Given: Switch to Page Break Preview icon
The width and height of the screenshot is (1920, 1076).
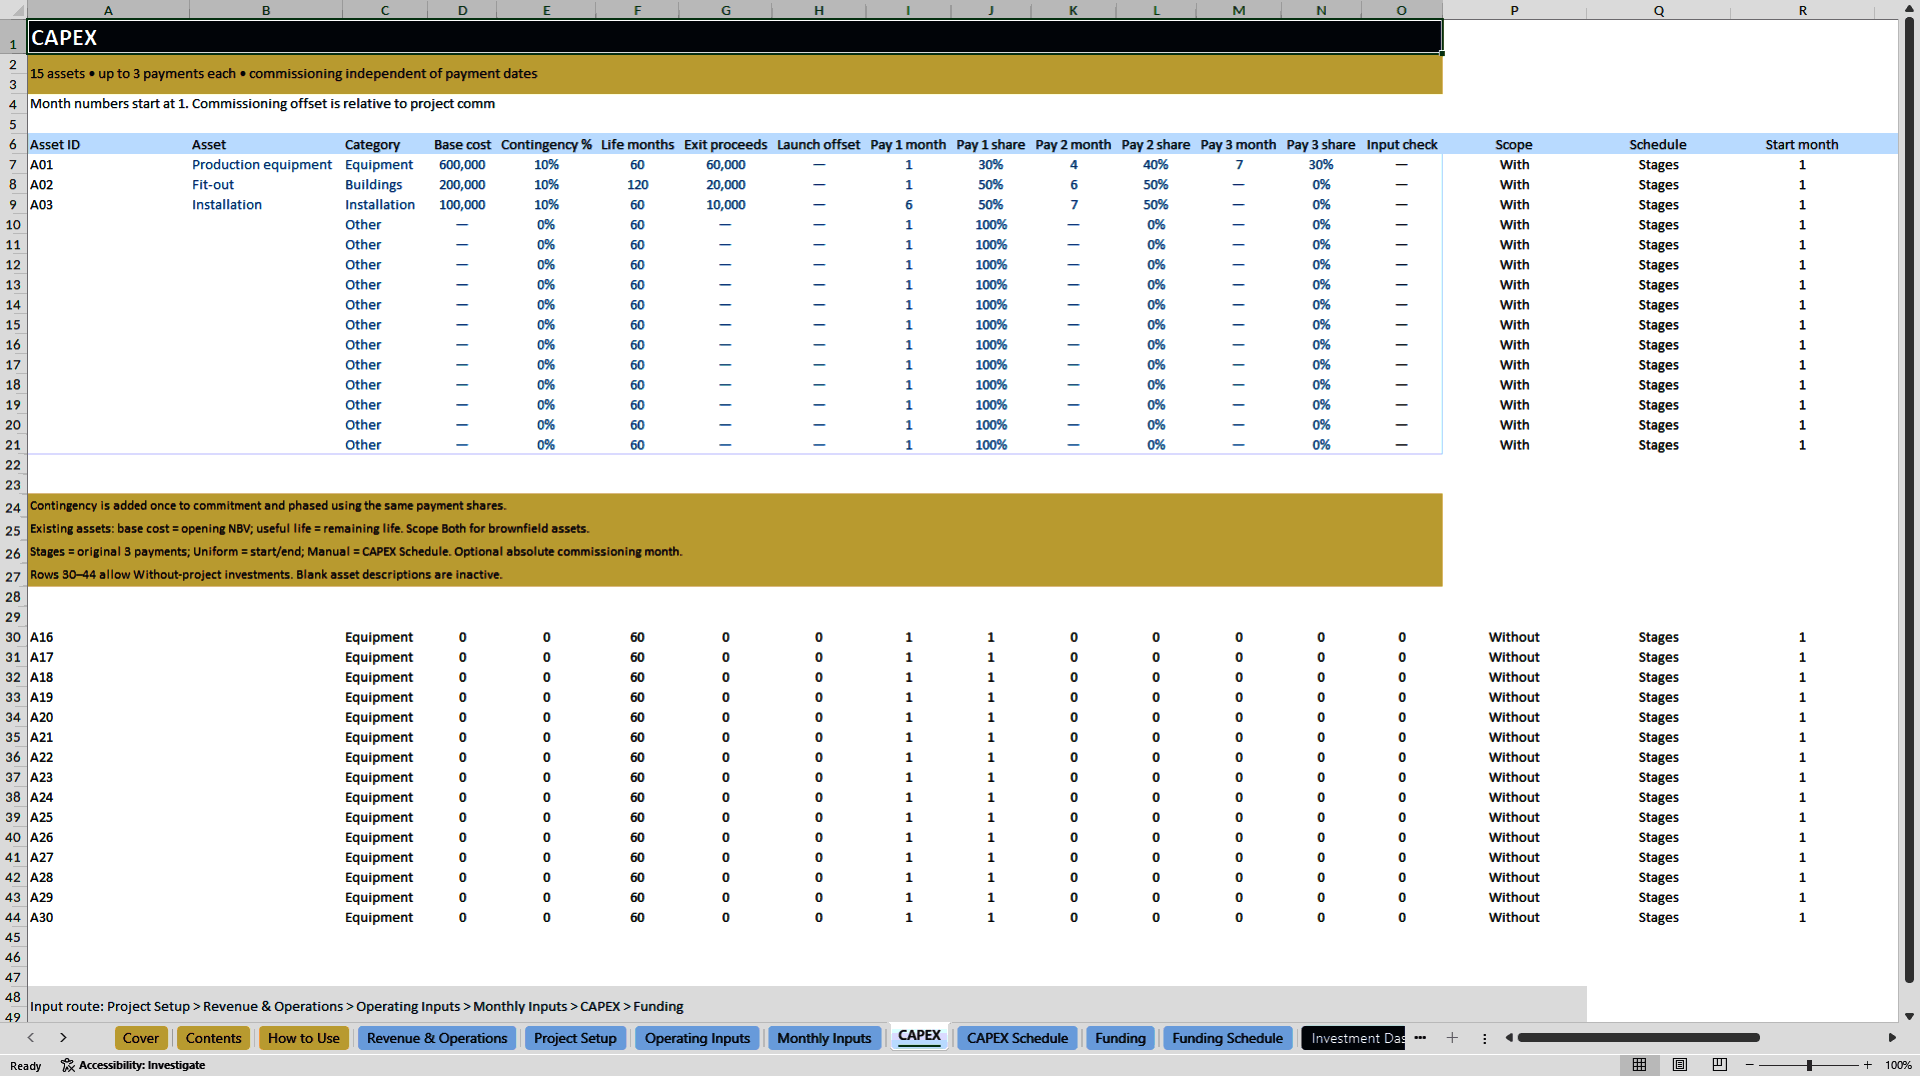Looking at the screenshot, I should [x=1720, y=1065].
